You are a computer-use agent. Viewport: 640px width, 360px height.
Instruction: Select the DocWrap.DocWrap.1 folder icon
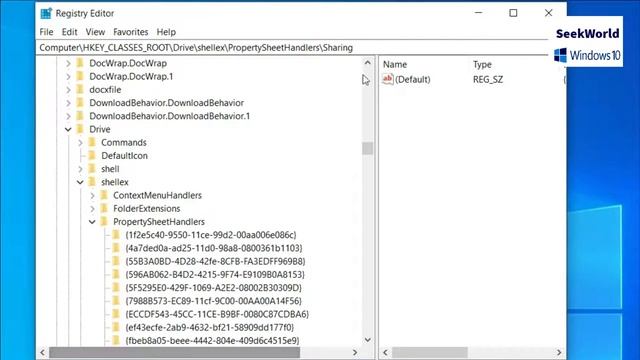click(80, 76)
